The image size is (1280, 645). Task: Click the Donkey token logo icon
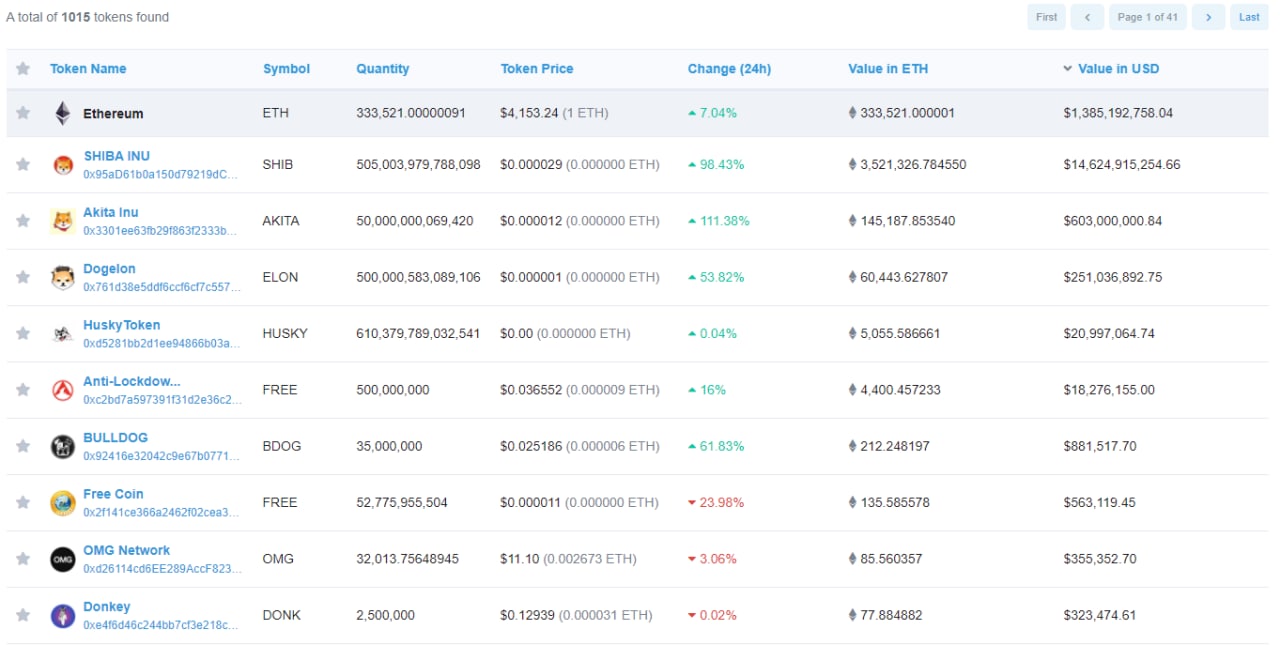(x=63, y=616)
